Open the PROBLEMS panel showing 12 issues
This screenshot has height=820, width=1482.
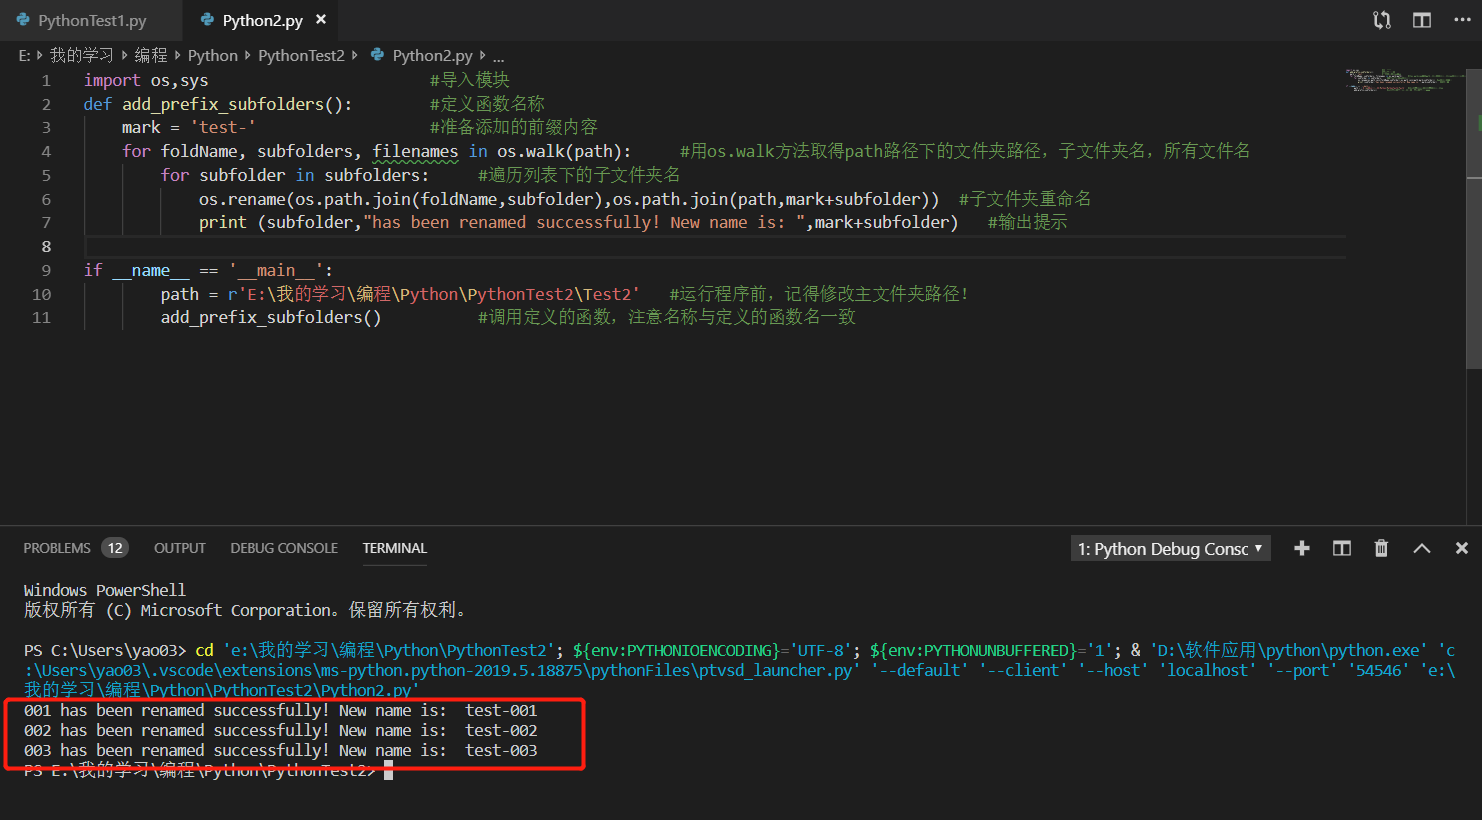[58, 547]
